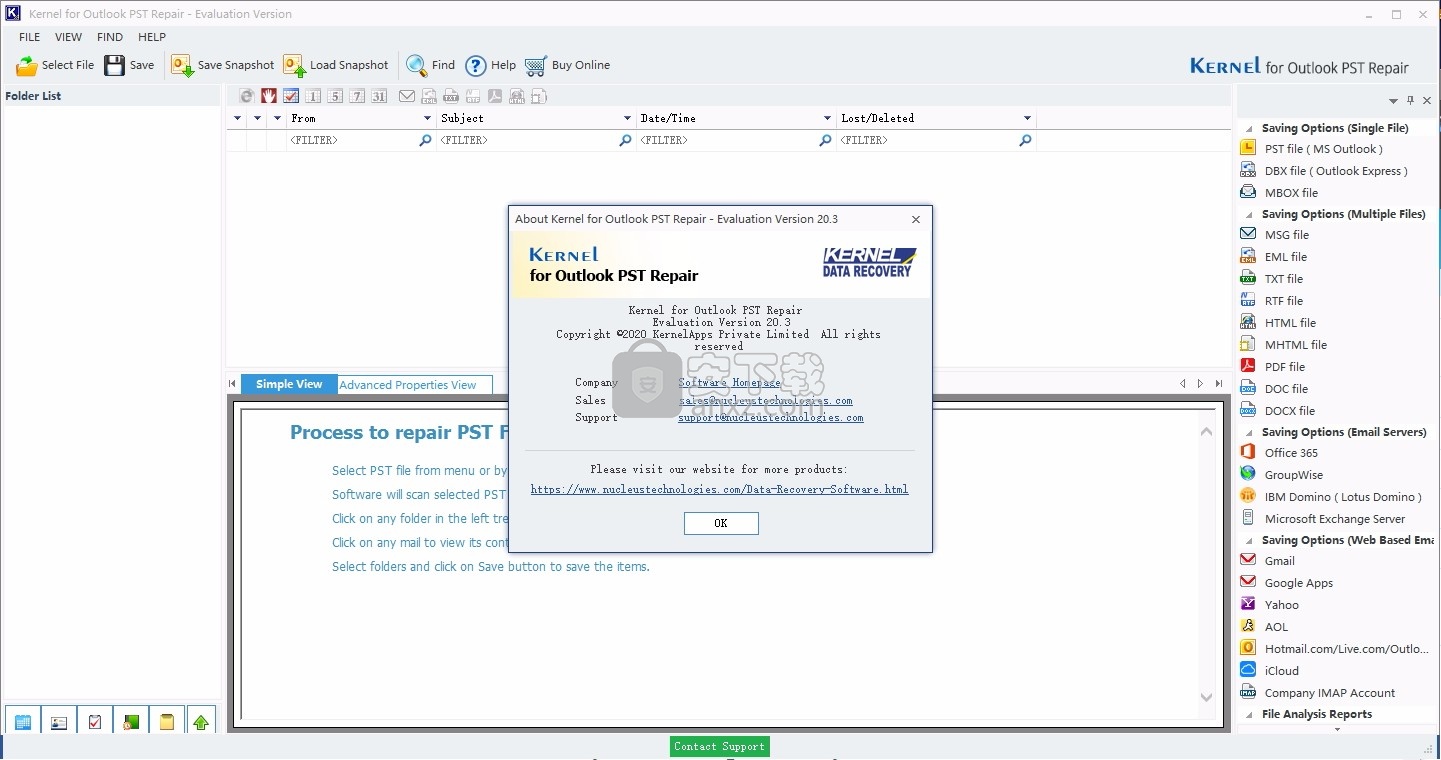Collapse the File Analysis Reports group

point(1249,715)
